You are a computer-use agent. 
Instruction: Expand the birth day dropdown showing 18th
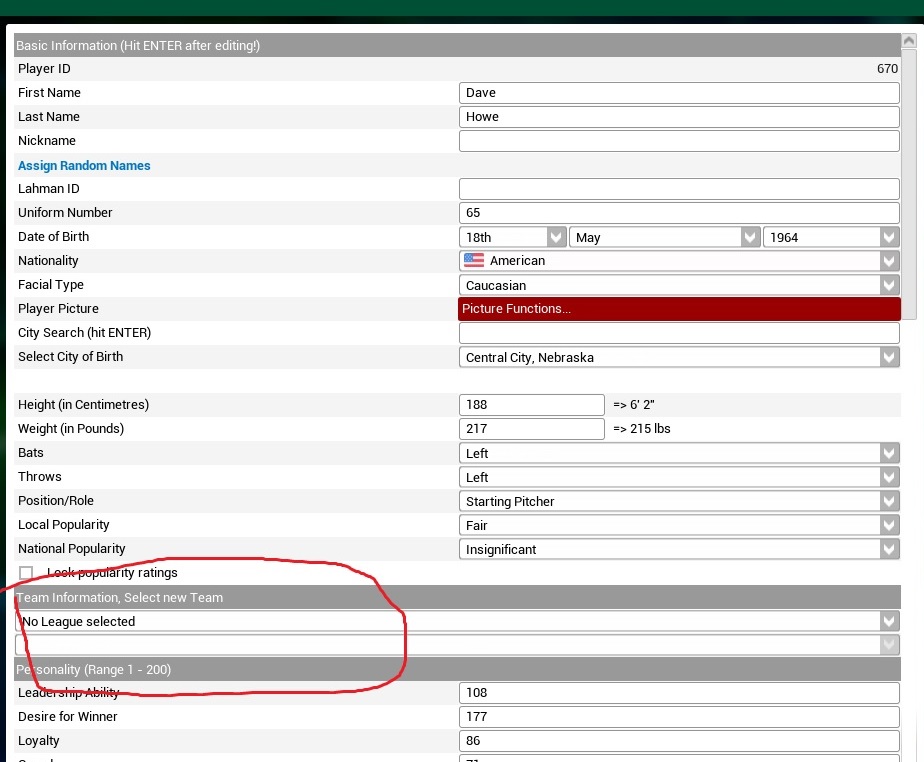click(513, 237)
